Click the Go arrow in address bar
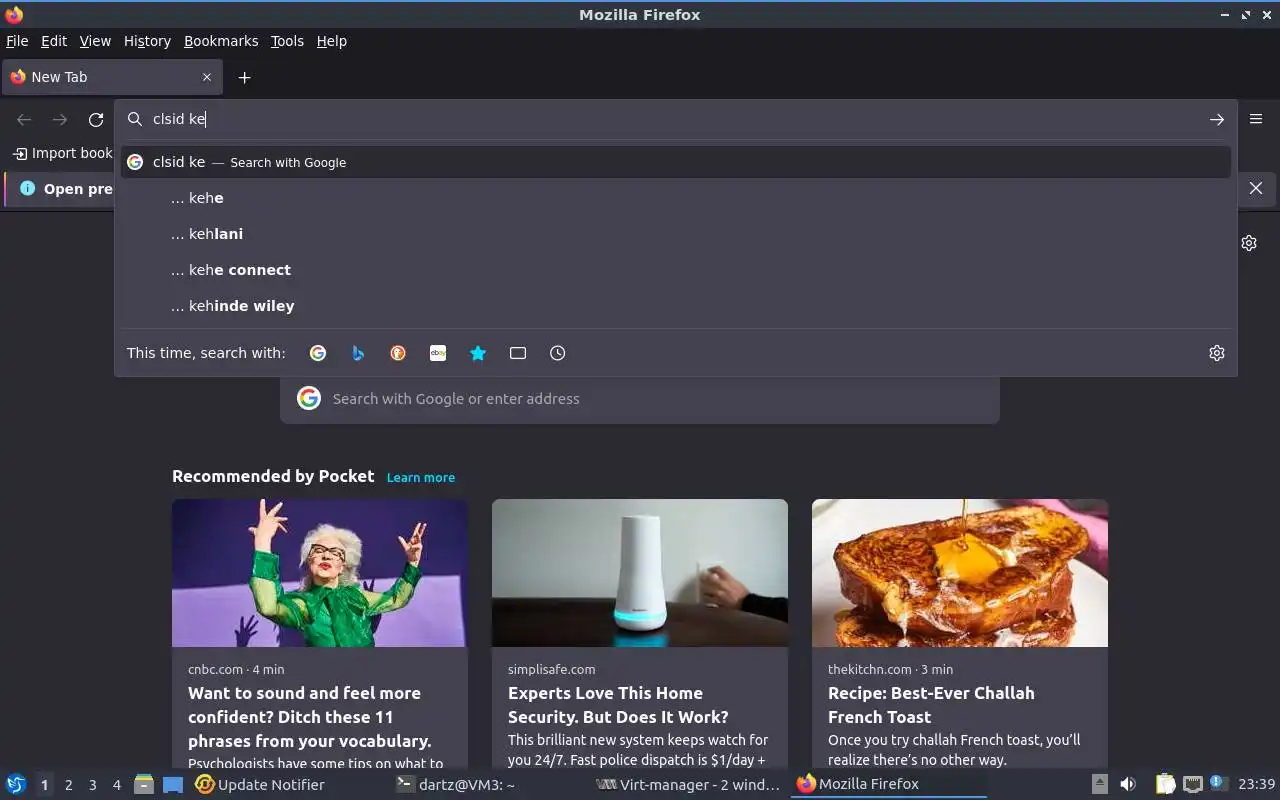 1217,119
